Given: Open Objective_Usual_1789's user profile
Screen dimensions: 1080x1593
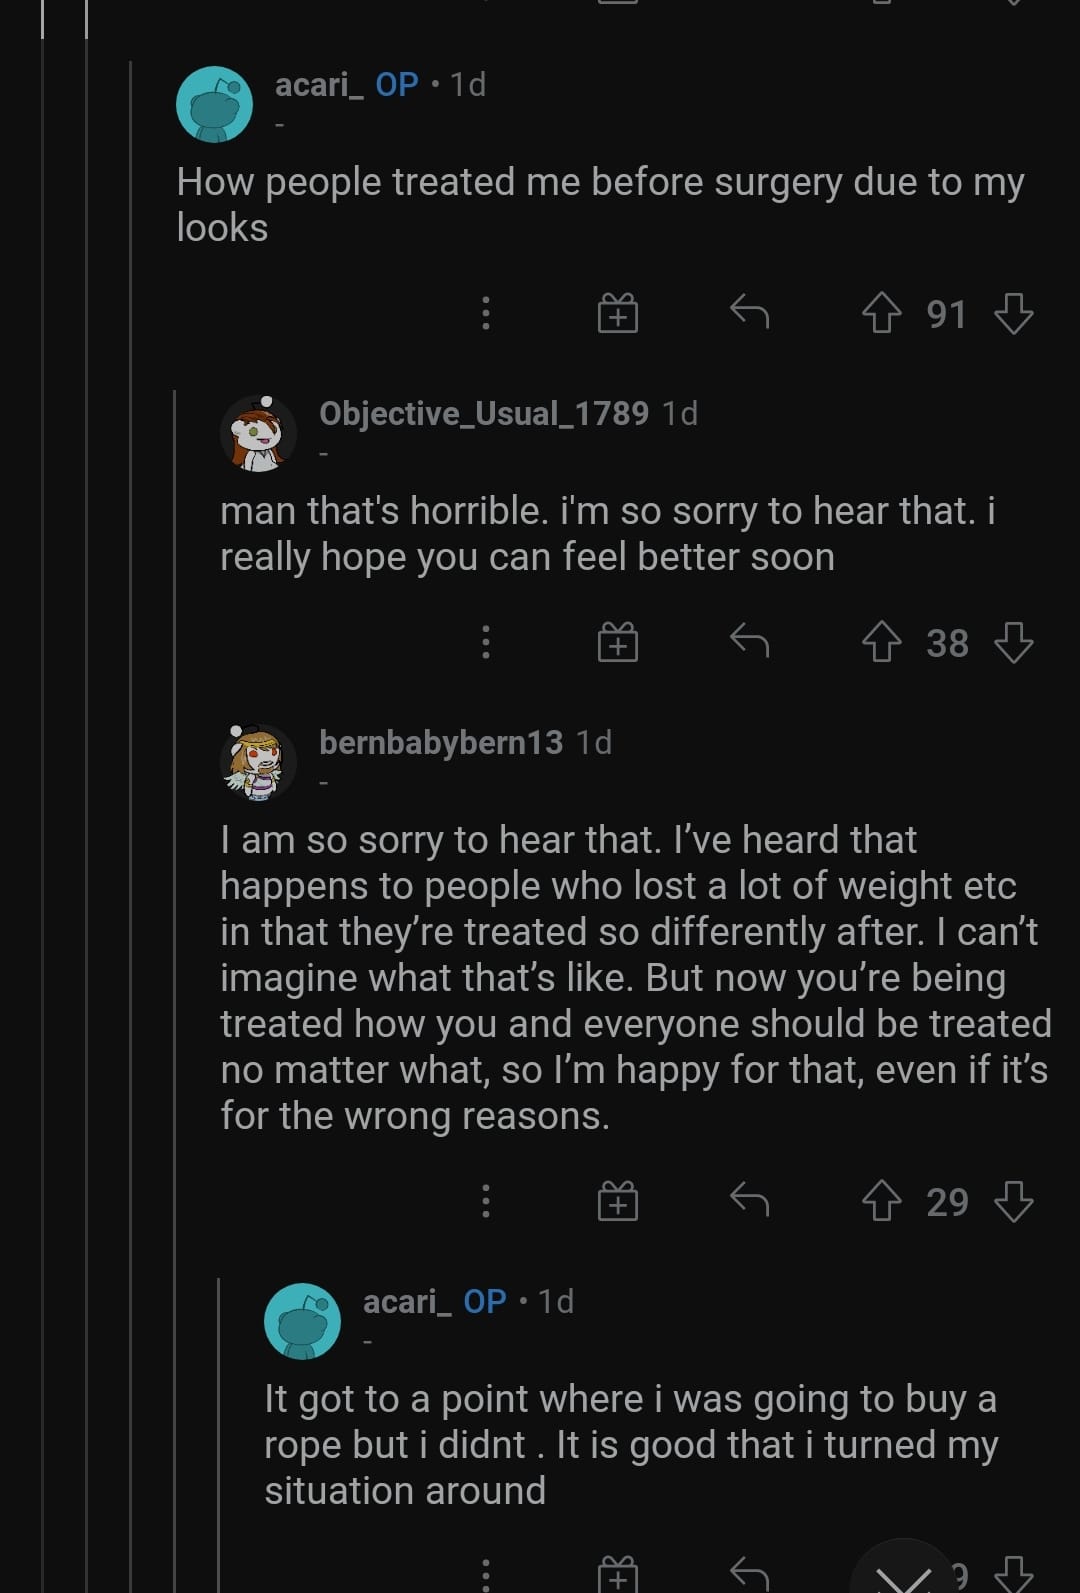Looking at the screenshot, I should (x=484, y=413).
